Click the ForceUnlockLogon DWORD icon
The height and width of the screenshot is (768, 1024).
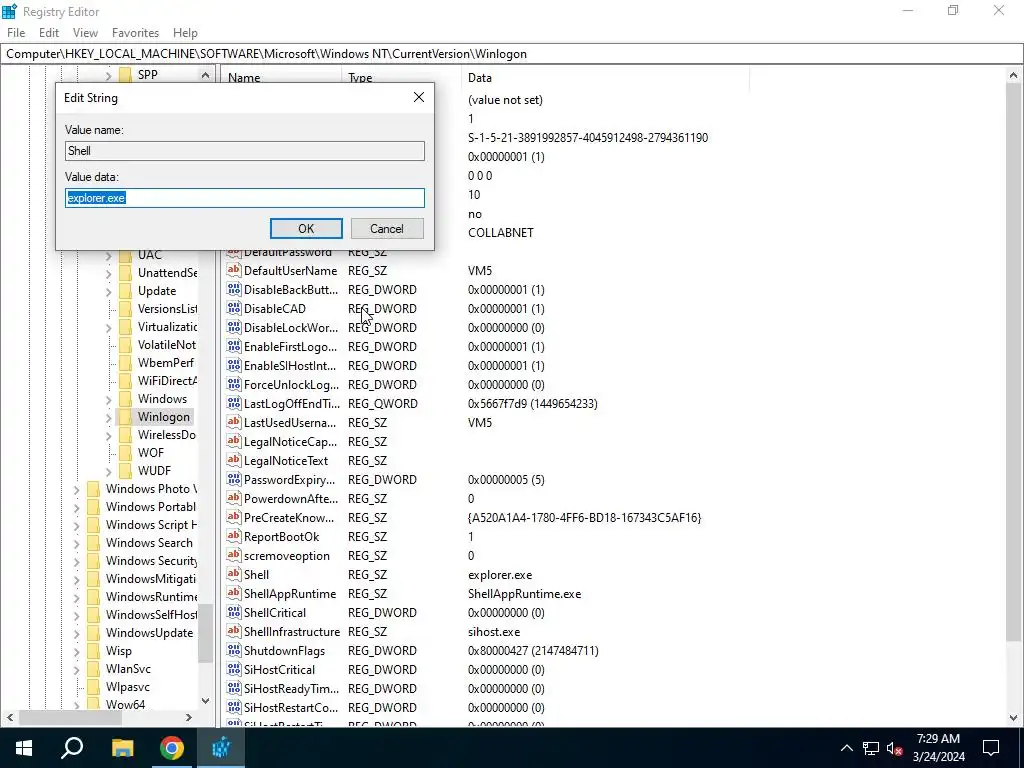click(234, 384)
